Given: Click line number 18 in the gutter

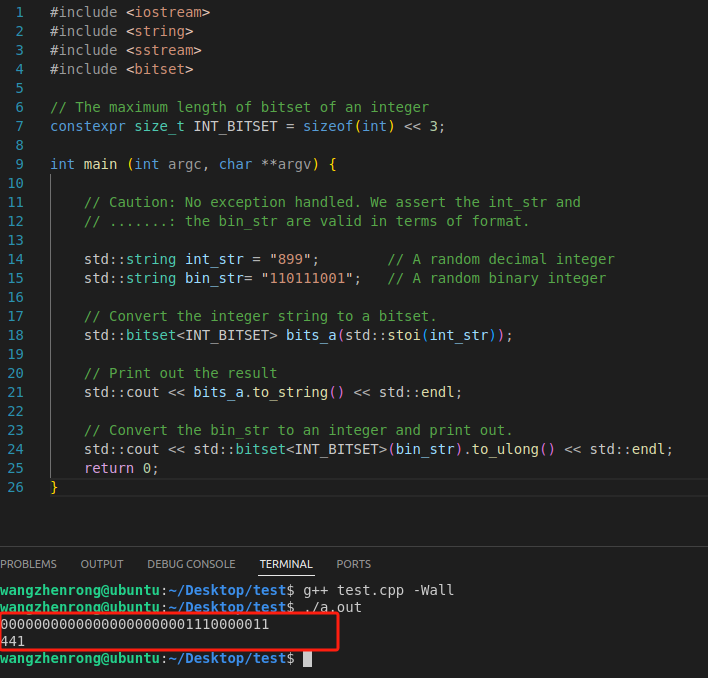Looking at the screenshot, I should (16, 335).
